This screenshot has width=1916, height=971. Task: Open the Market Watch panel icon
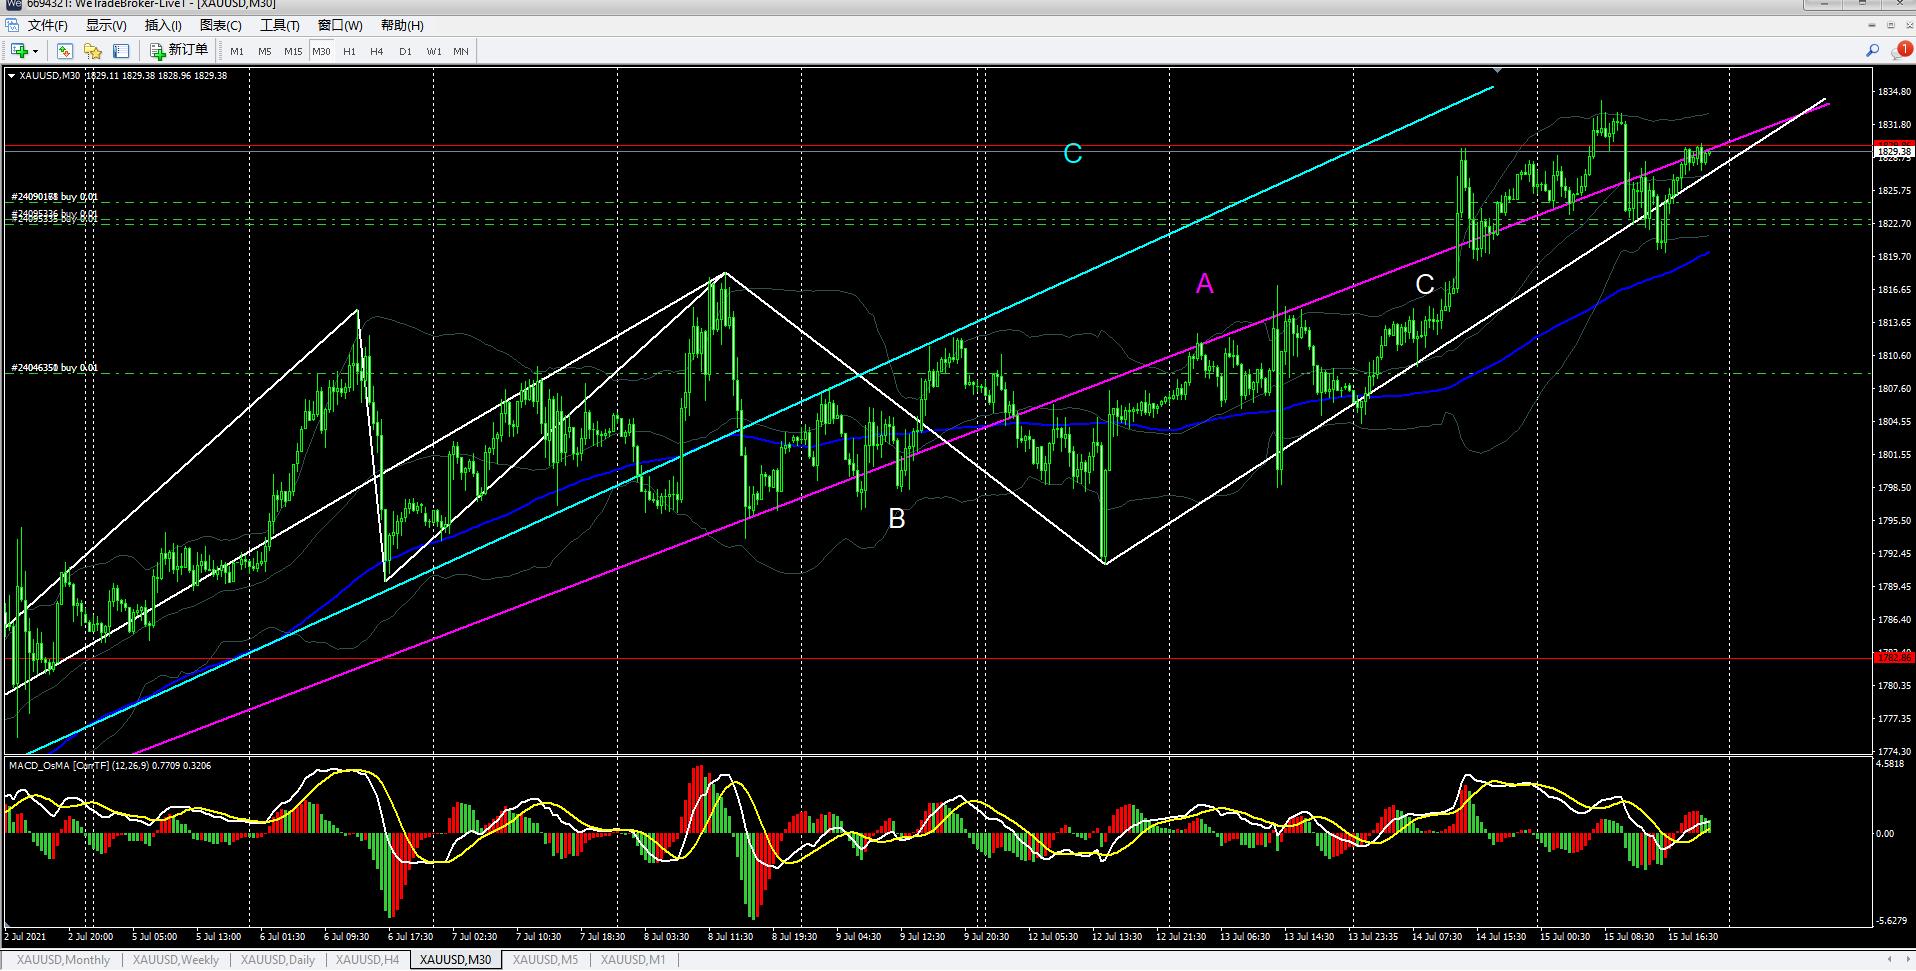click(65, 51)
